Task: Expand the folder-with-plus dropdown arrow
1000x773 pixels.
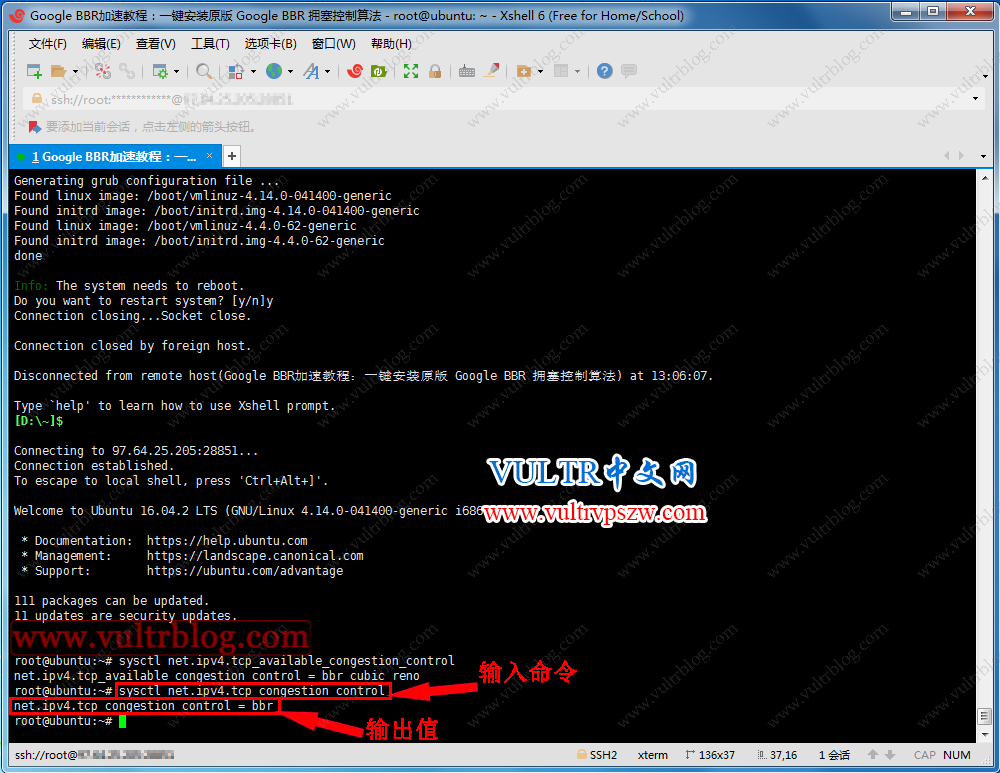Action: tap(541, 71)
